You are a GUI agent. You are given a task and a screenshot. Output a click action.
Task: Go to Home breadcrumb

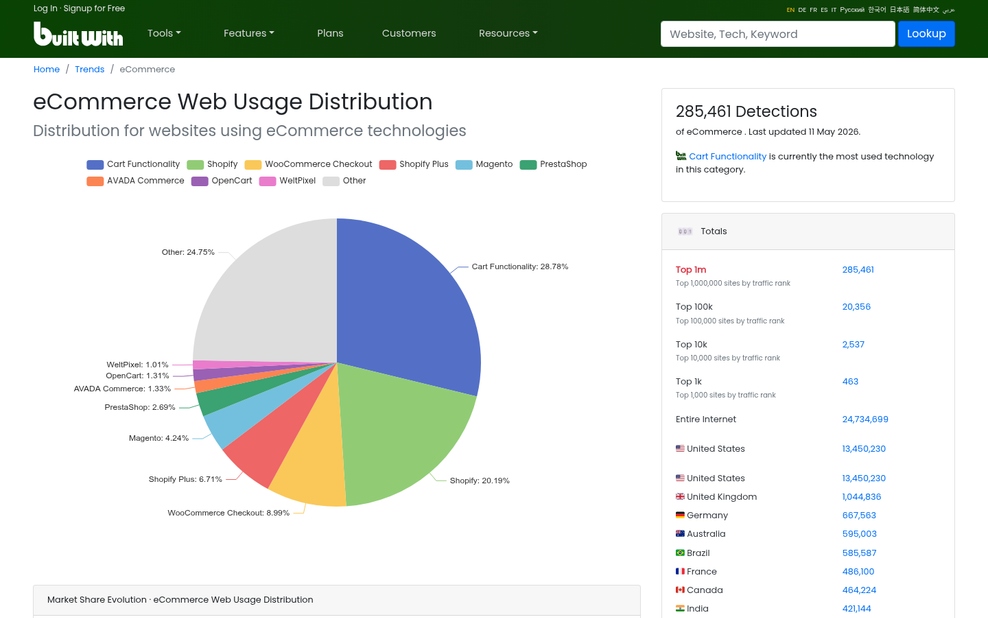pos(47,69)
